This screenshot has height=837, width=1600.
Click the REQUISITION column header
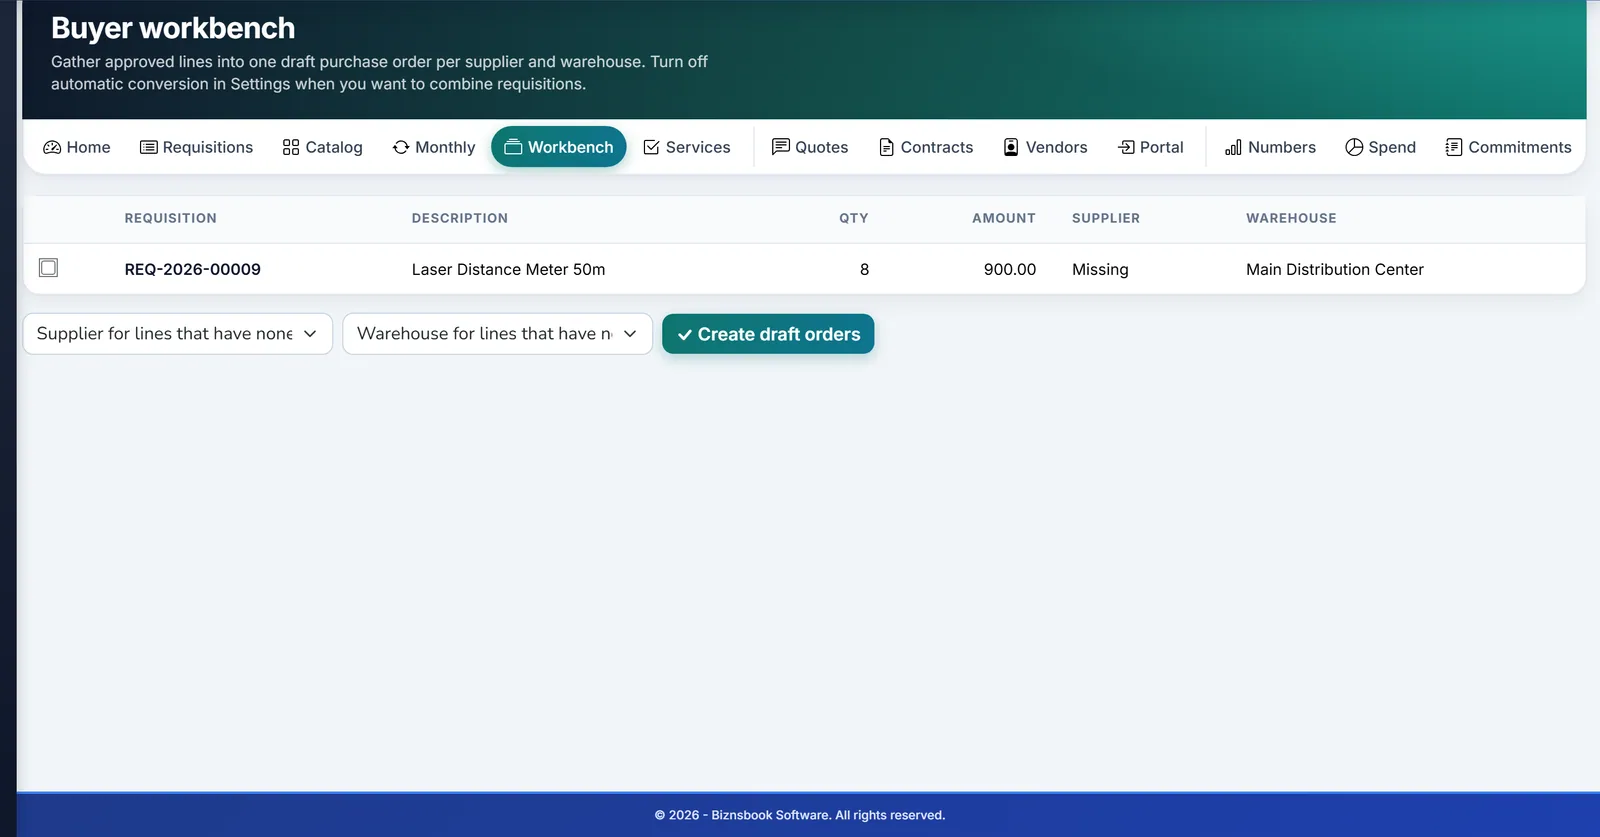tap(171, 218)
